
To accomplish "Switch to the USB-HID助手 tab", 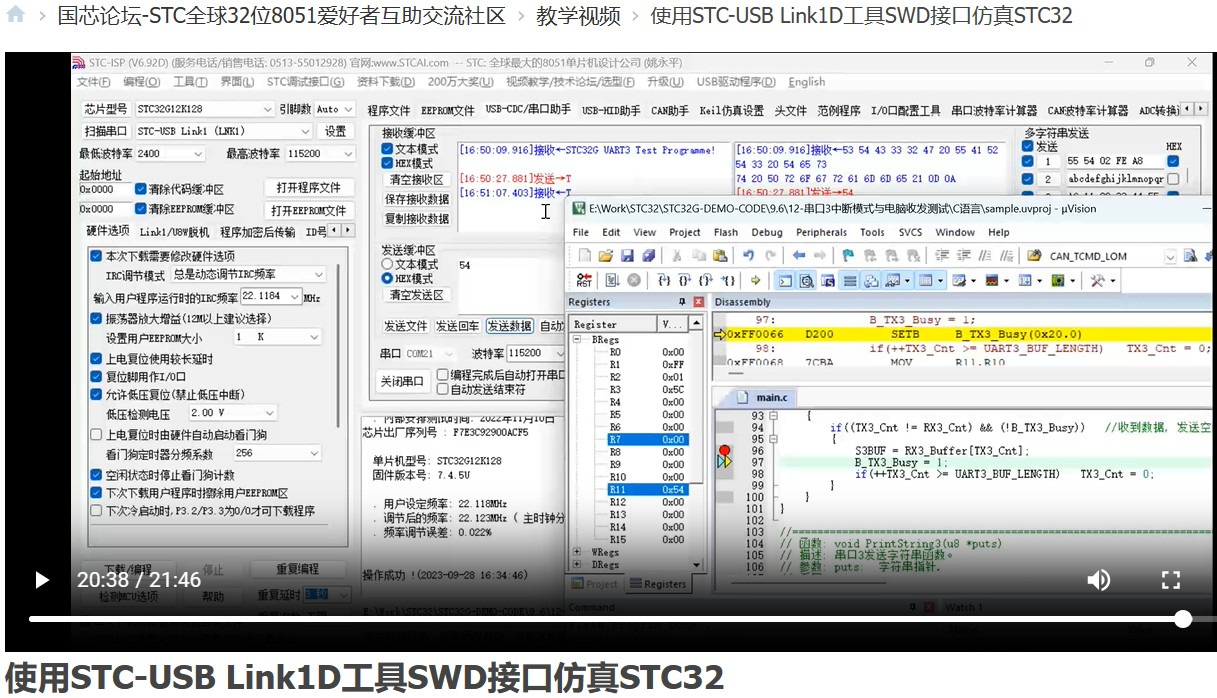I will [611, 111].
